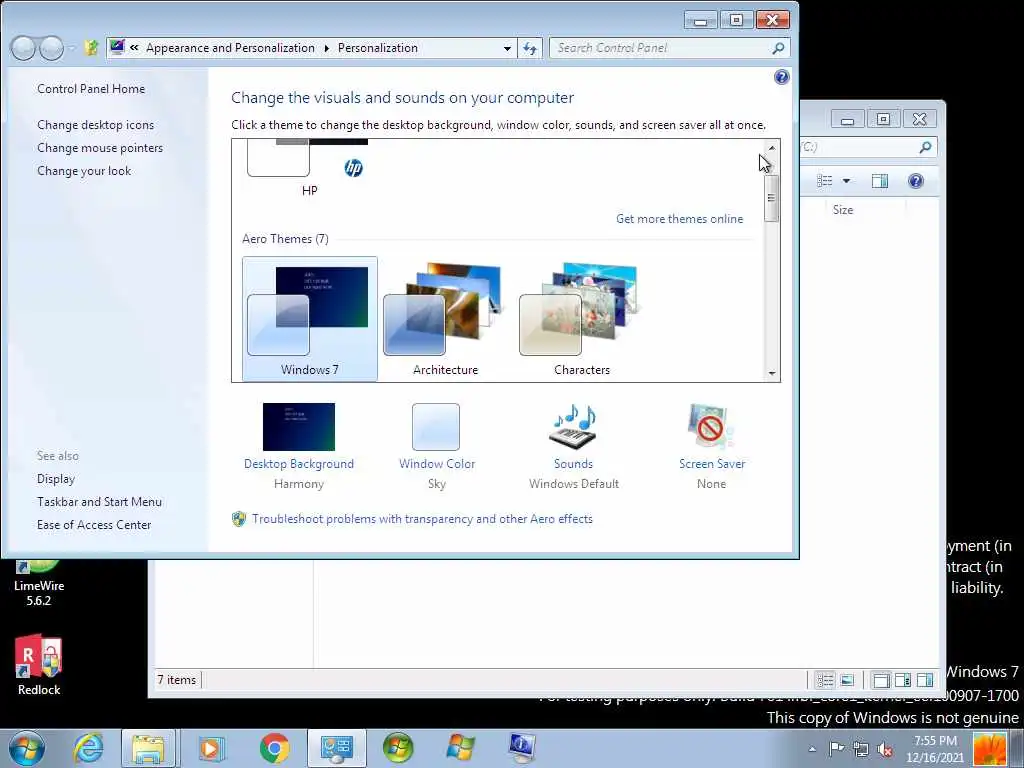The image size is (1024, 768).
Task: Select the Windows 7 Aero theme
Action: pyautogui.click(x=310, y=319)
